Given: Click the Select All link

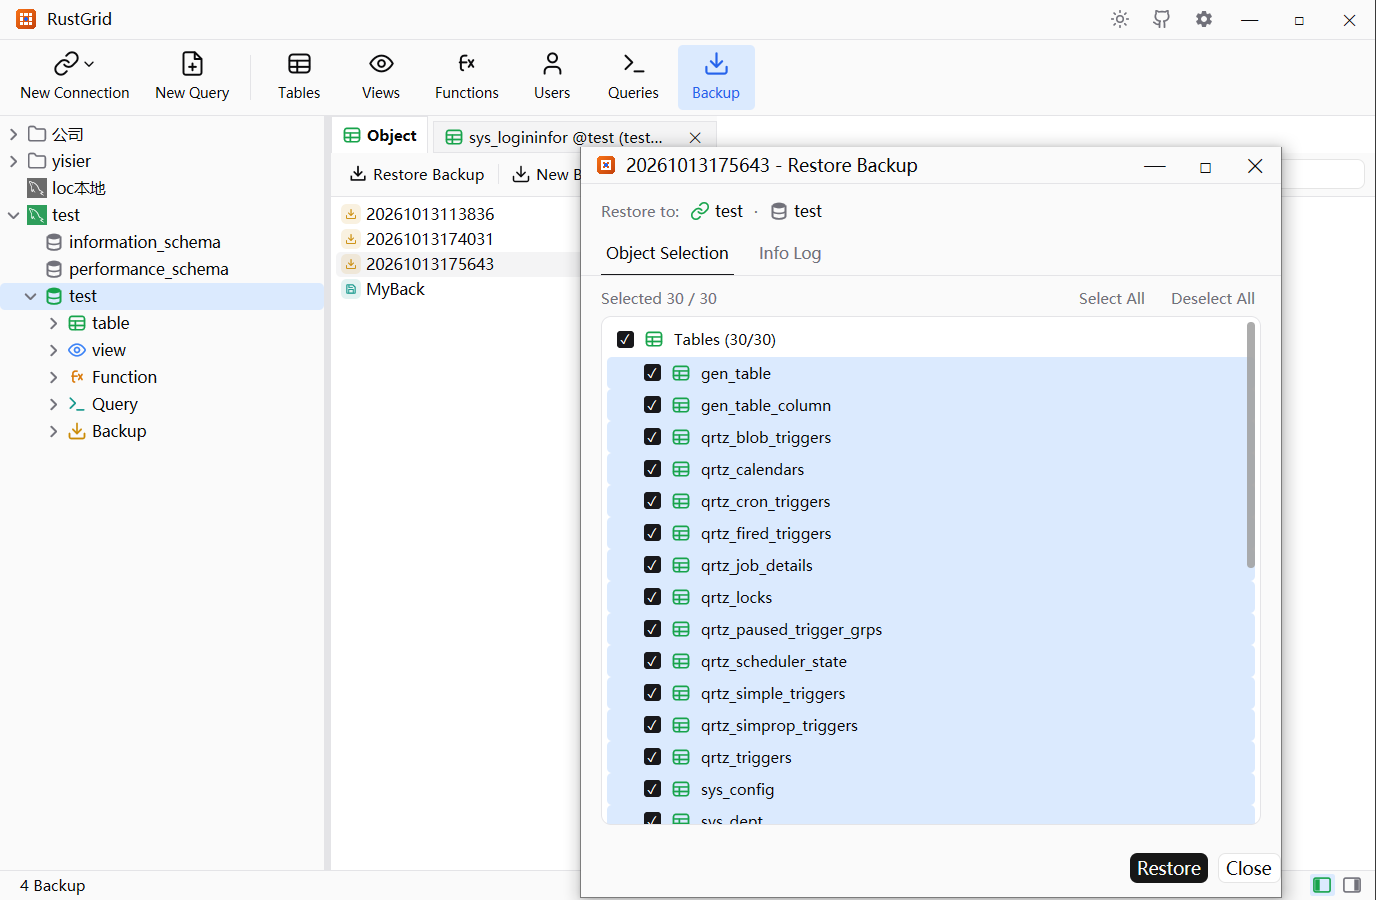Looking at the screenshot, I should pyautogui.click(x=1111, y=298).
